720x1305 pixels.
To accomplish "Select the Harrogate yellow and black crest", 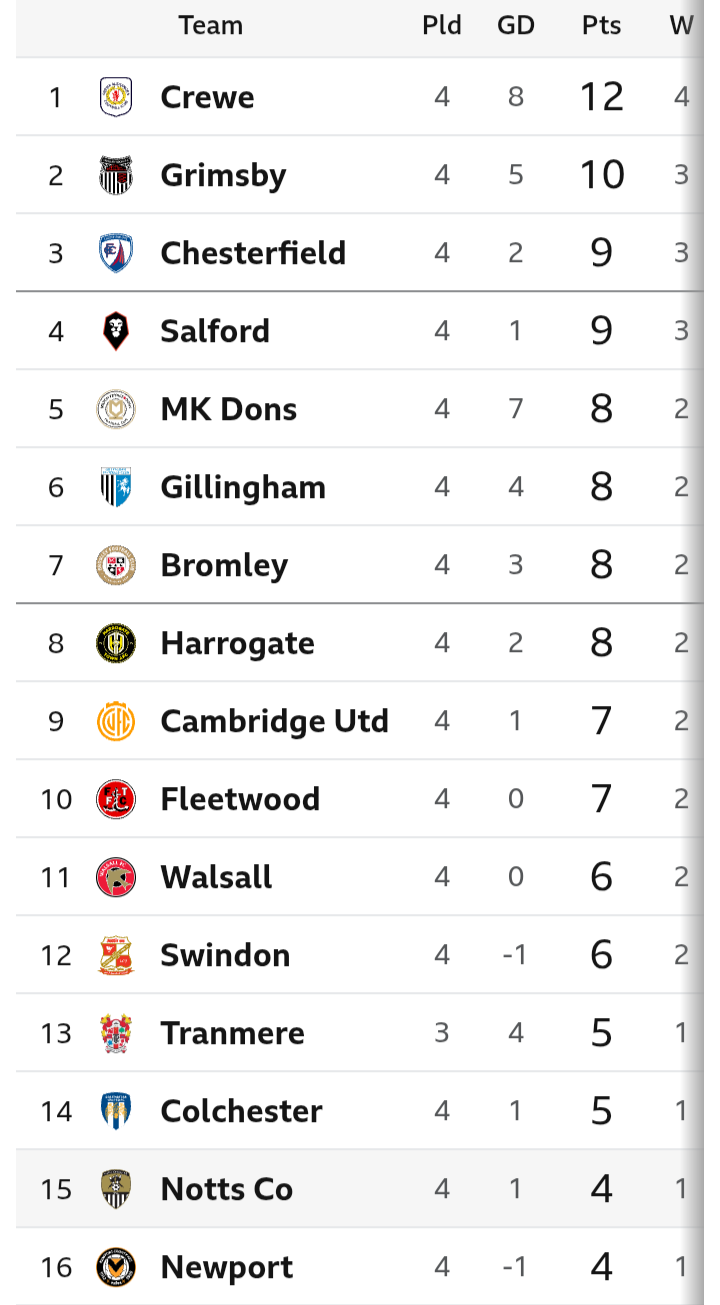I will [116, 643].
